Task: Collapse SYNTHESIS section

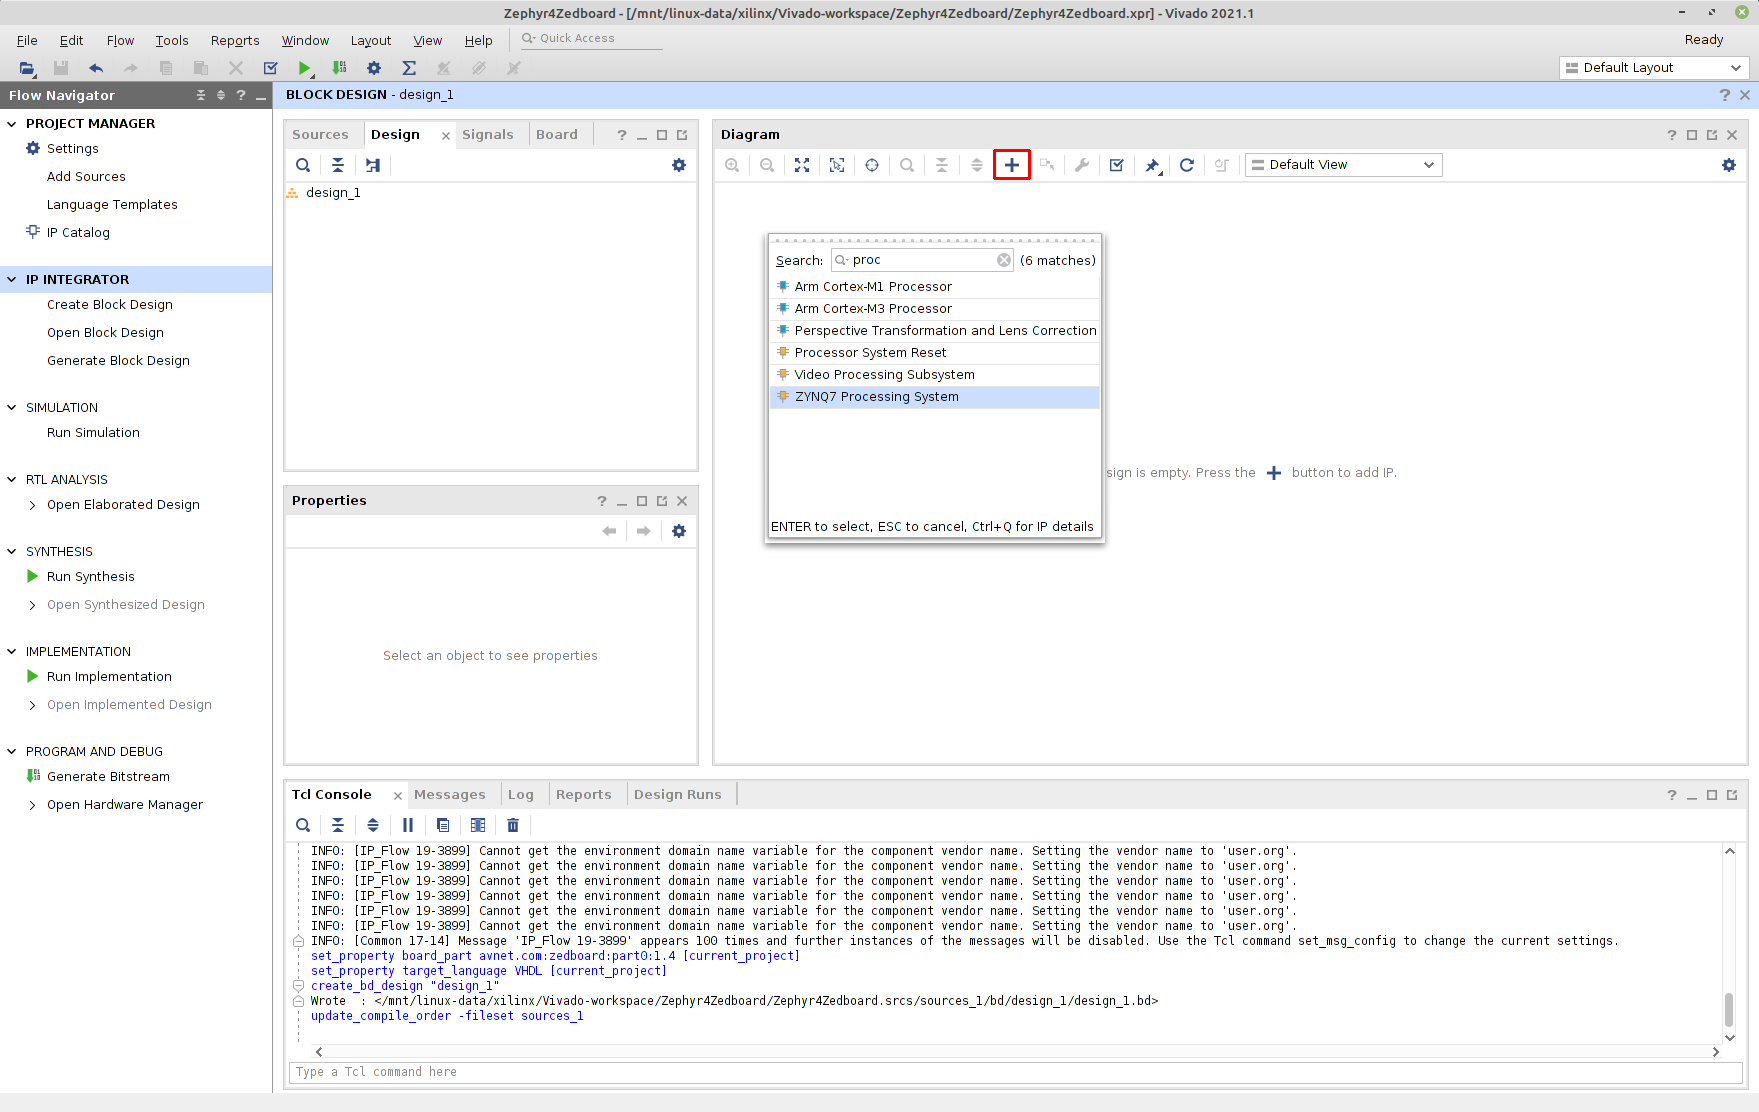Action: (12, 551)
